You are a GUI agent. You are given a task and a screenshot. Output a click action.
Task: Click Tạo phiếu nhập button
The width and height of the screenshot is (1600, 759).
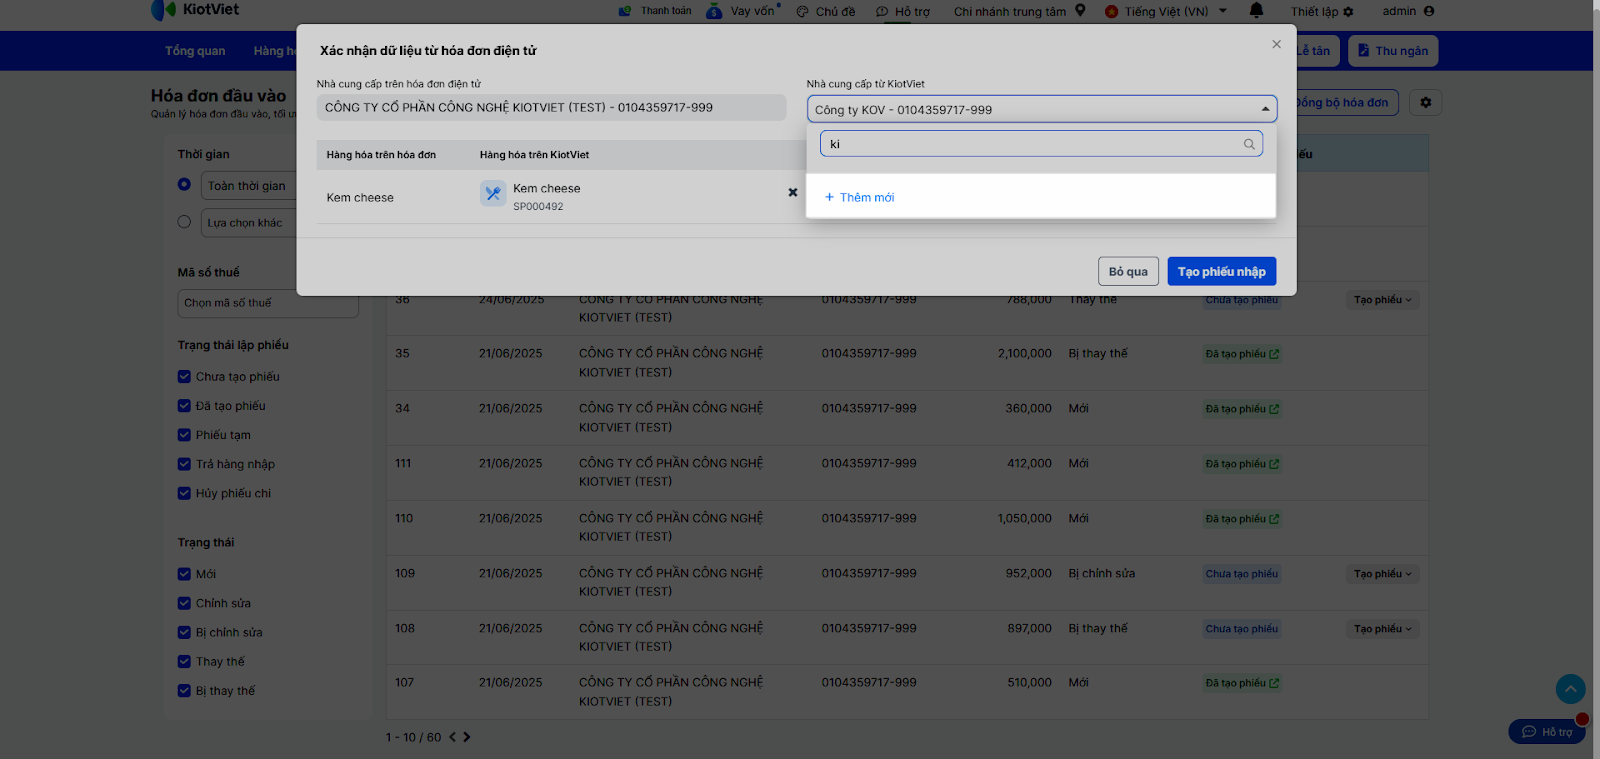point(1222,272)
